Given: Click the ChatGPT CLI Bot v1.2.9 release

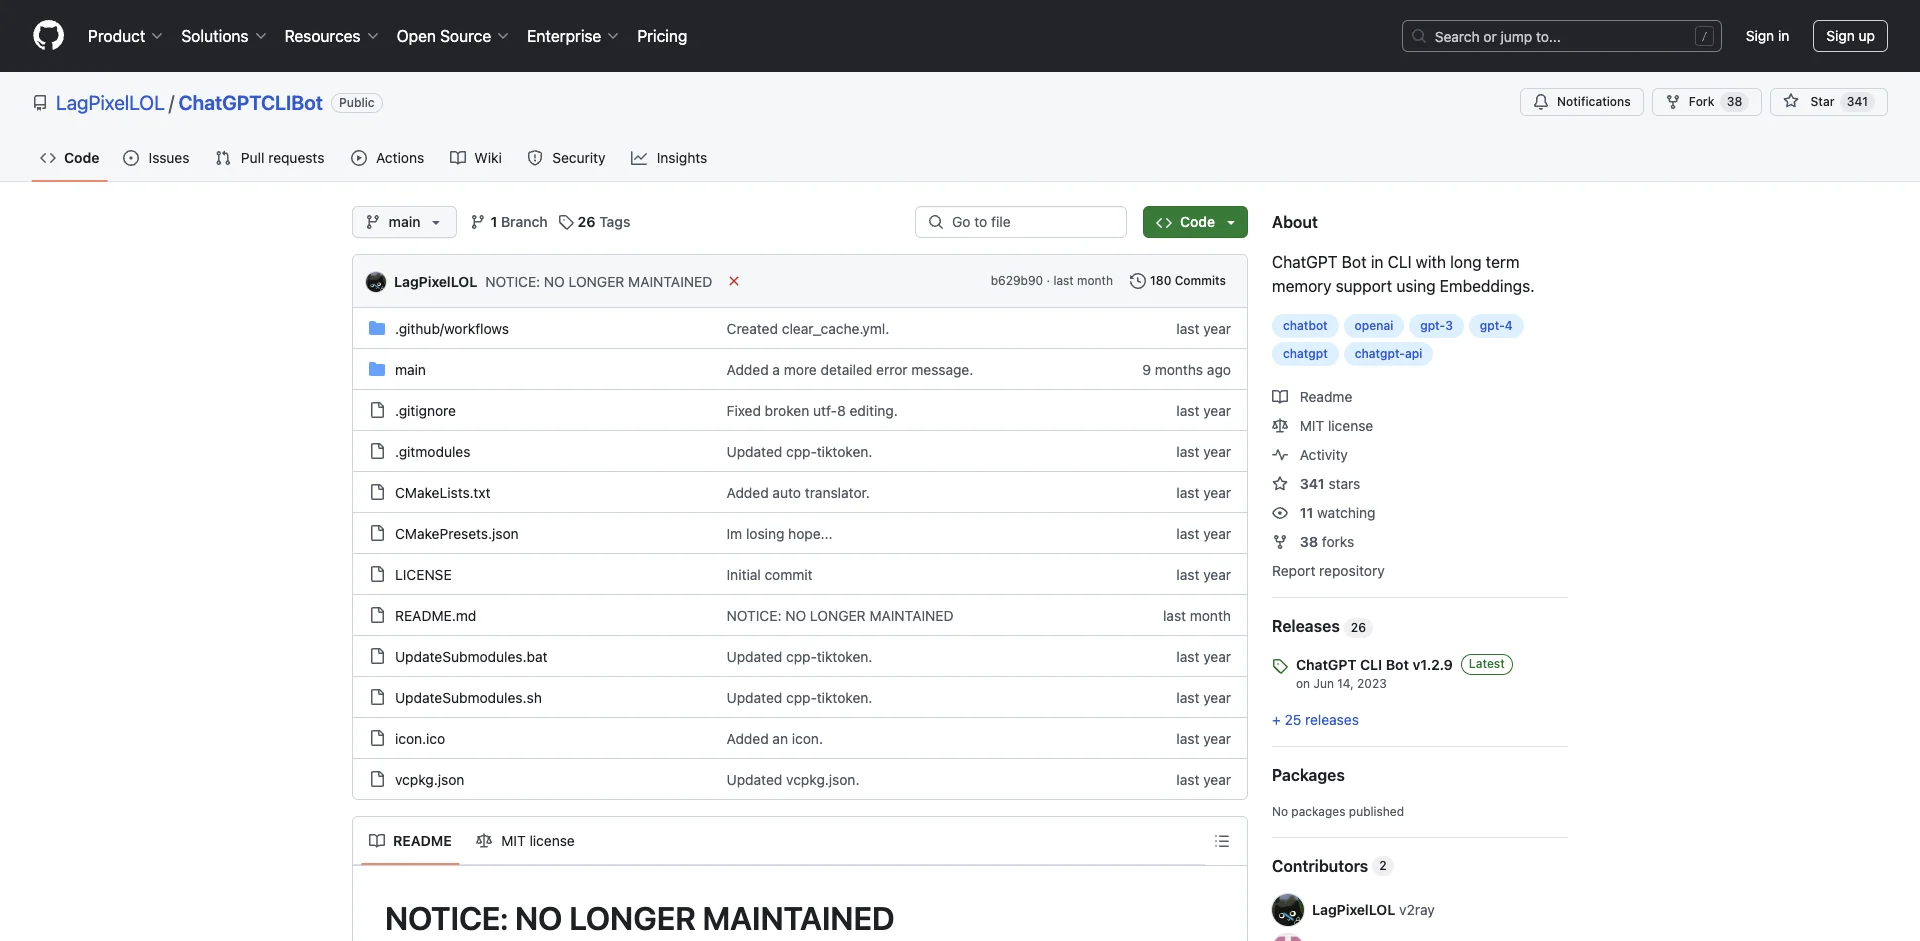Looking at the screenshot, I should (1374, 665).
